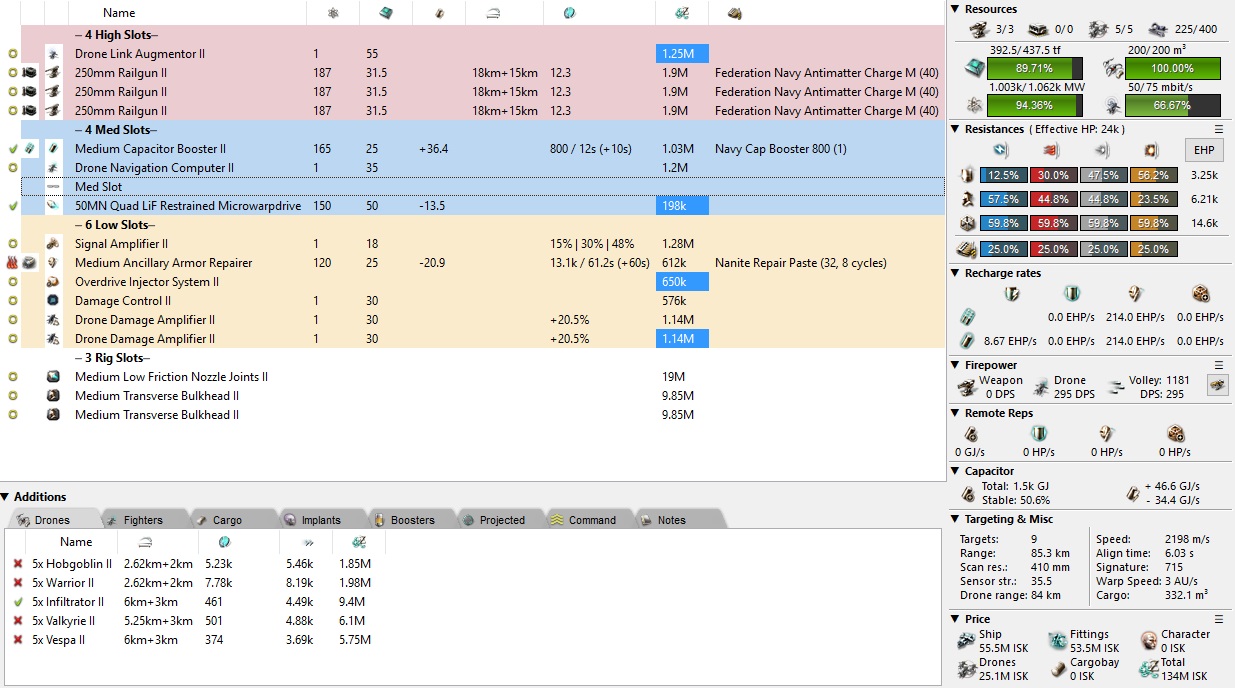
Task: Click the price column header icon
Action: pyautogui.click(x=681, y=13)
